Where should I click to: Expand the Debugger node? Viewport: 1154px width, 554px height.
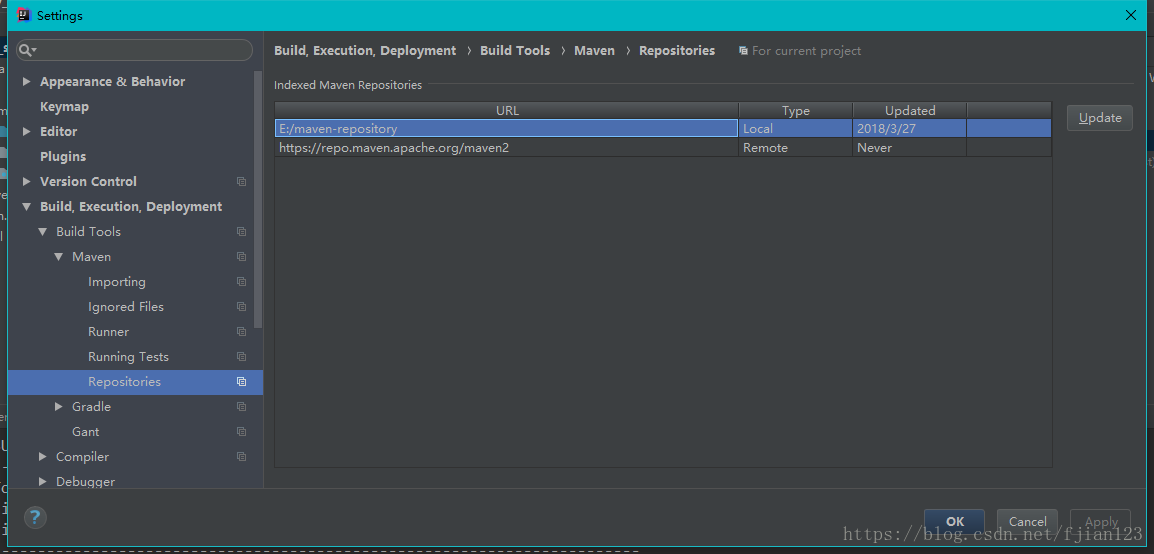click(43, 482)
